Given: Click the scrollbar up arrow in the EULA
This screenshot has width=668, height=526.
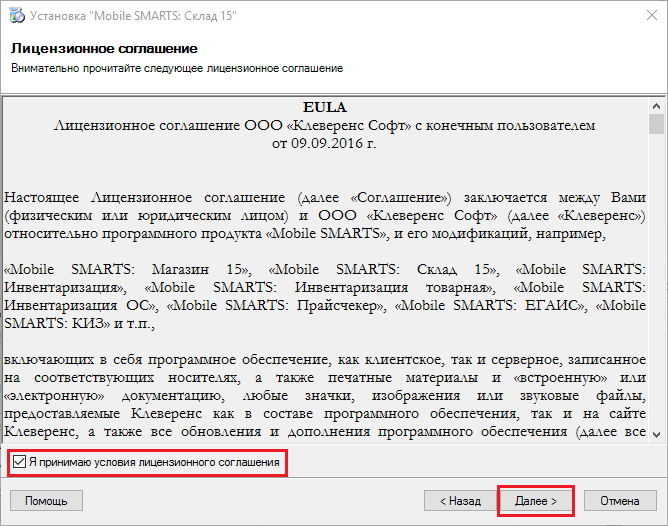Looking at the screenshot, I should tap(656, 106).
